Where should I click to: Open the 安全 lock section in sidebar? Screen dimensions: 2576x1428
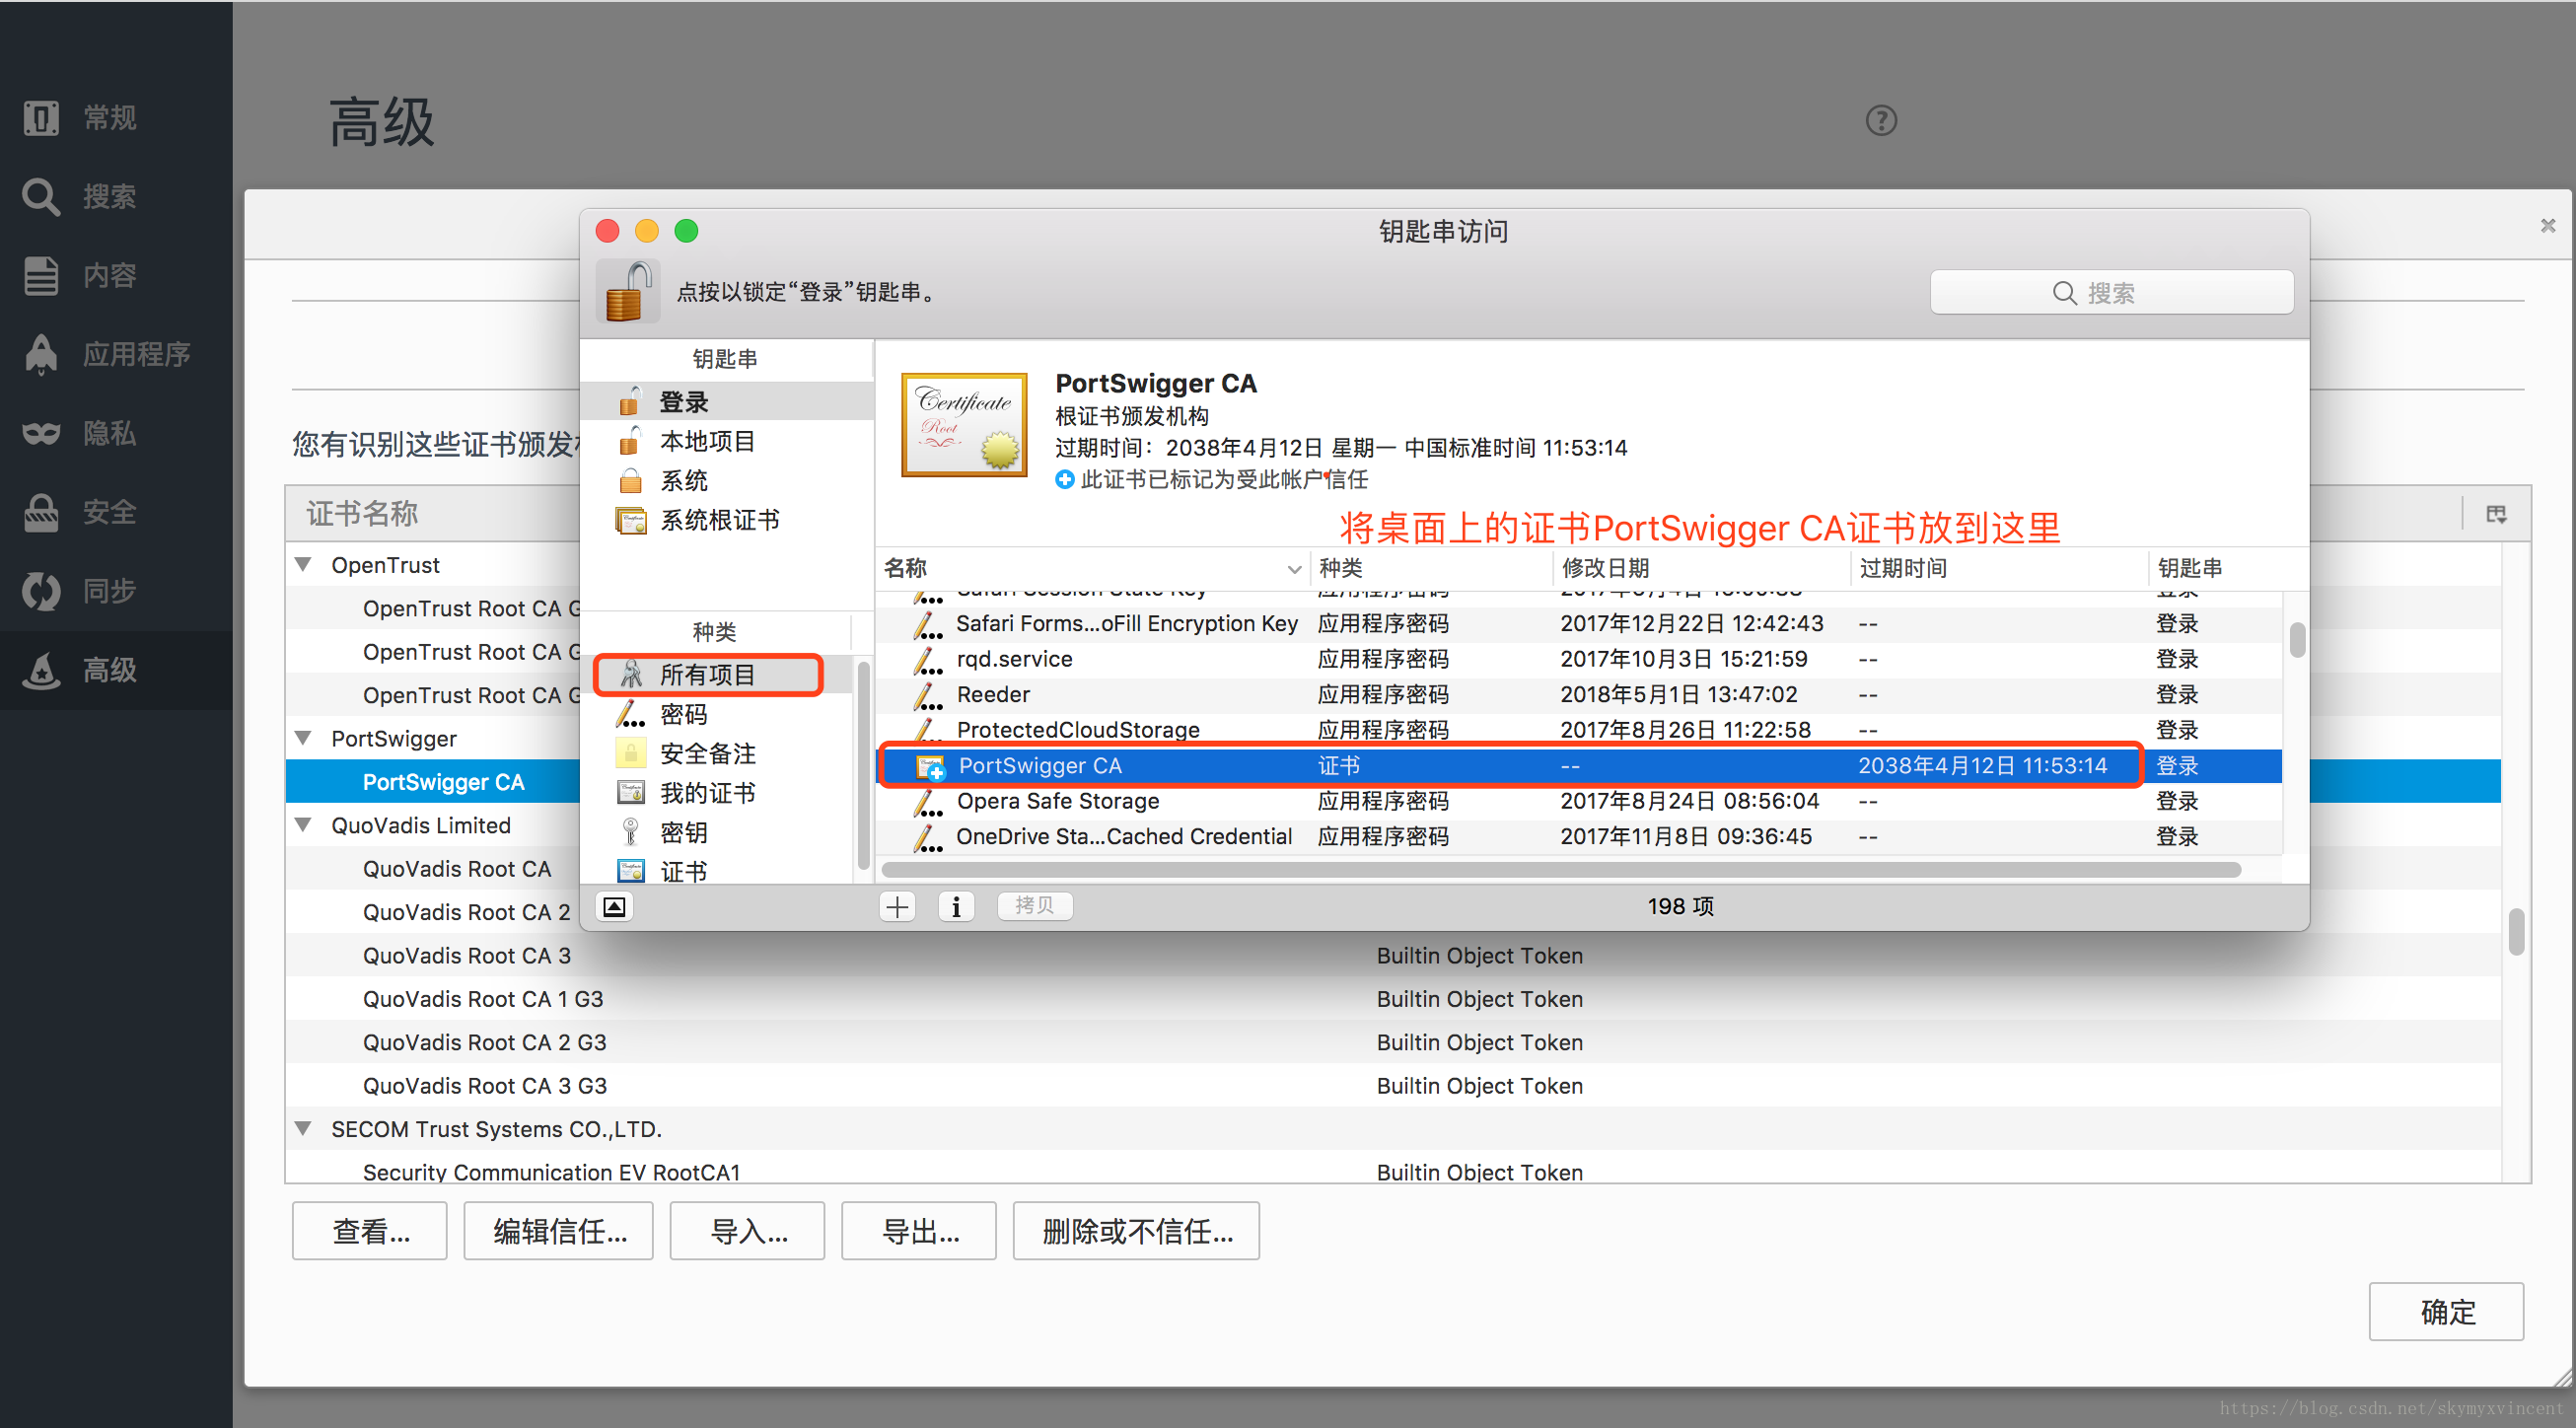[41, 512]
